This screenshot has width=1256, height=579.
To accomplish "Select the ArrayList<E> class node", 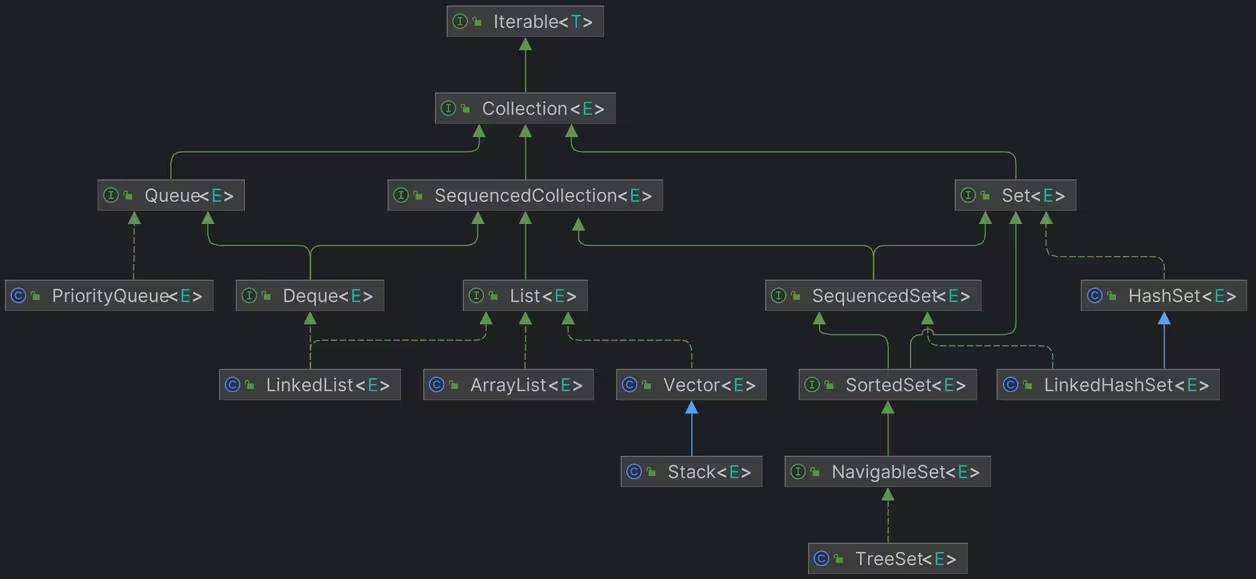I will click(508, 385).
